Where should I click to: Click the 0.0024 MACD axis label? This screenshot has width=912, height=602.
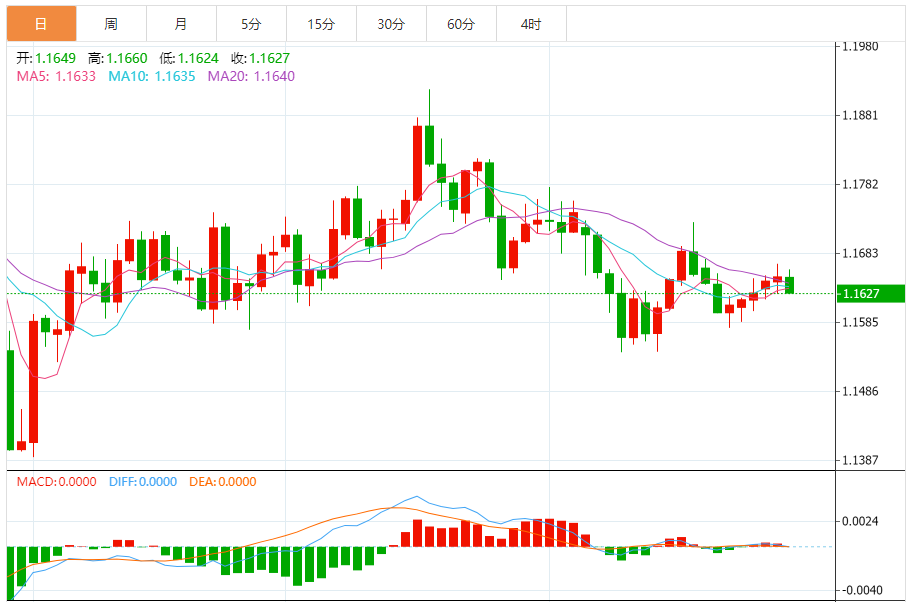point(860,521)
